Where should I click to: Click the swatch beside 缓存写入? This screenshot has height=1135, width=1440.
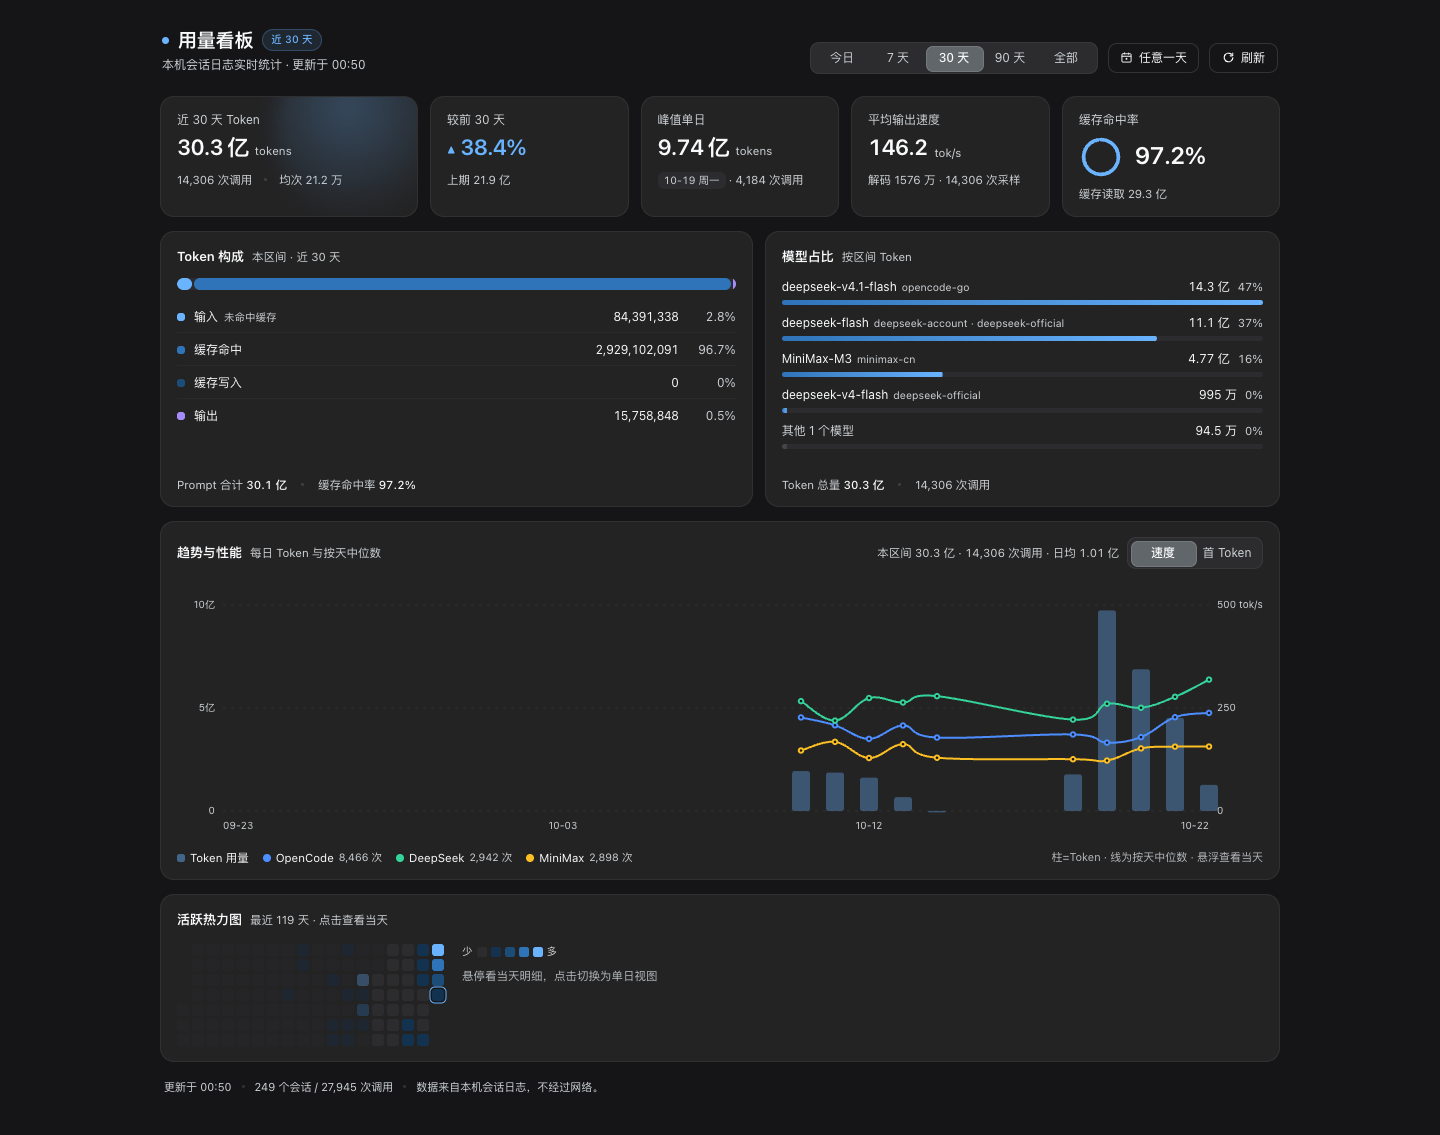point(181,383)
